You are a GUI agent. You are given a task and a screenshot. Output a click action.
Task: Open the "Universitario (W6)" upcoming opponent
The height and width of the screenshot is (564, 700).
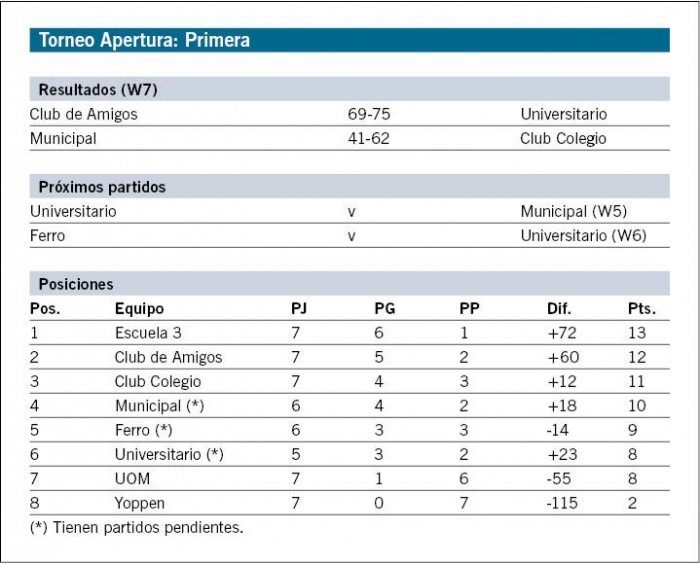point(583,236)
